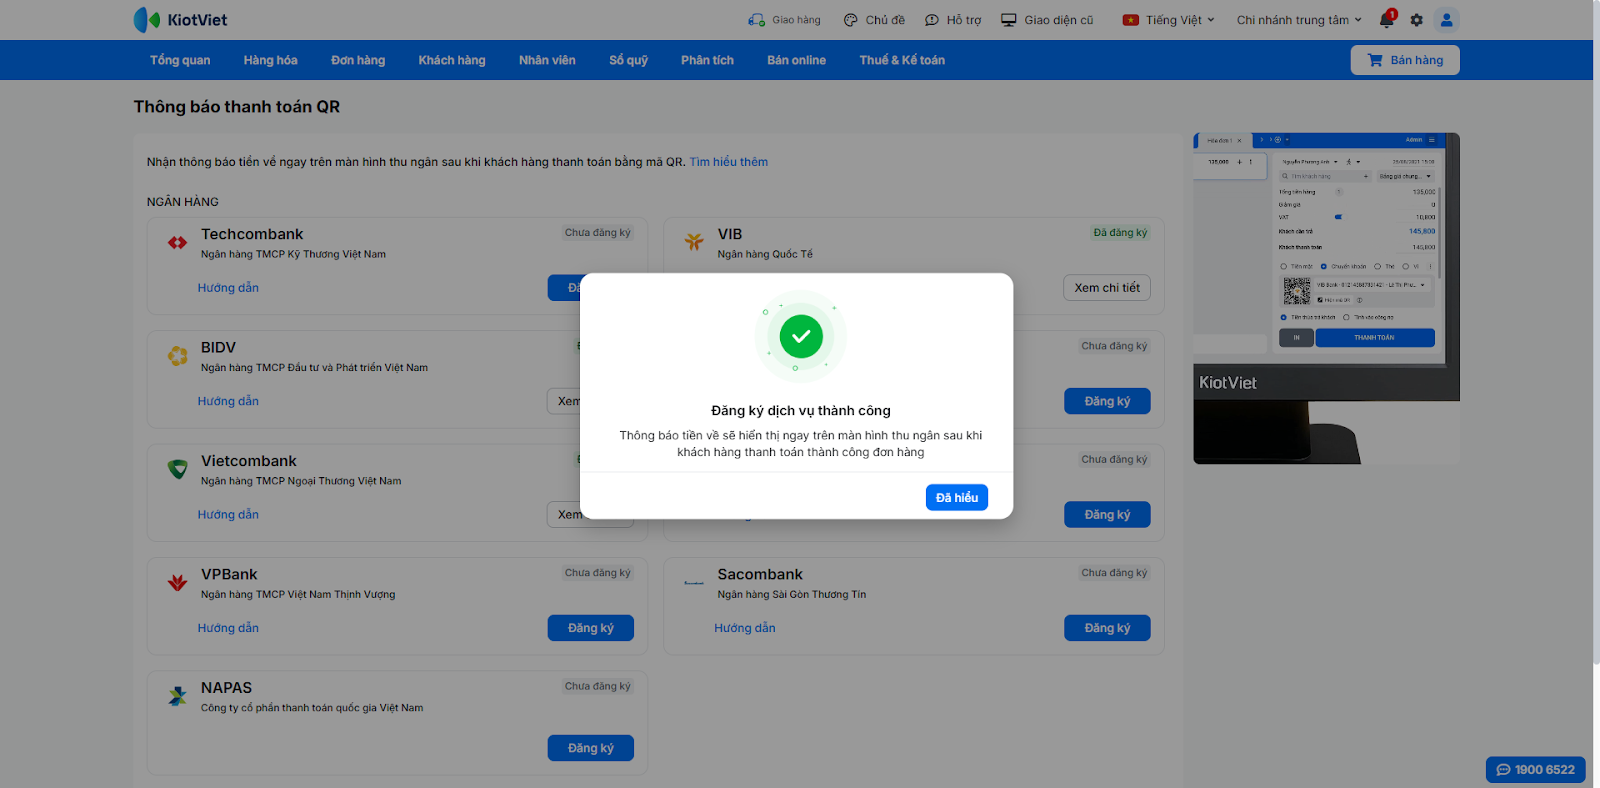Confirm the dialog with Đã hiểu

click(957, 498)
